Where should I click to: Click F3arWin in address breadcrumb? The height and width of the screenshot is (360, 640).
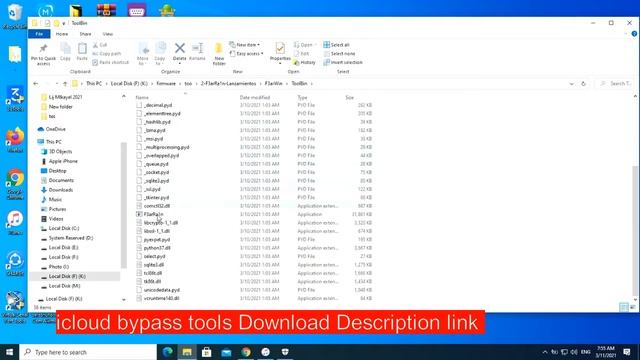click(273, 84)
